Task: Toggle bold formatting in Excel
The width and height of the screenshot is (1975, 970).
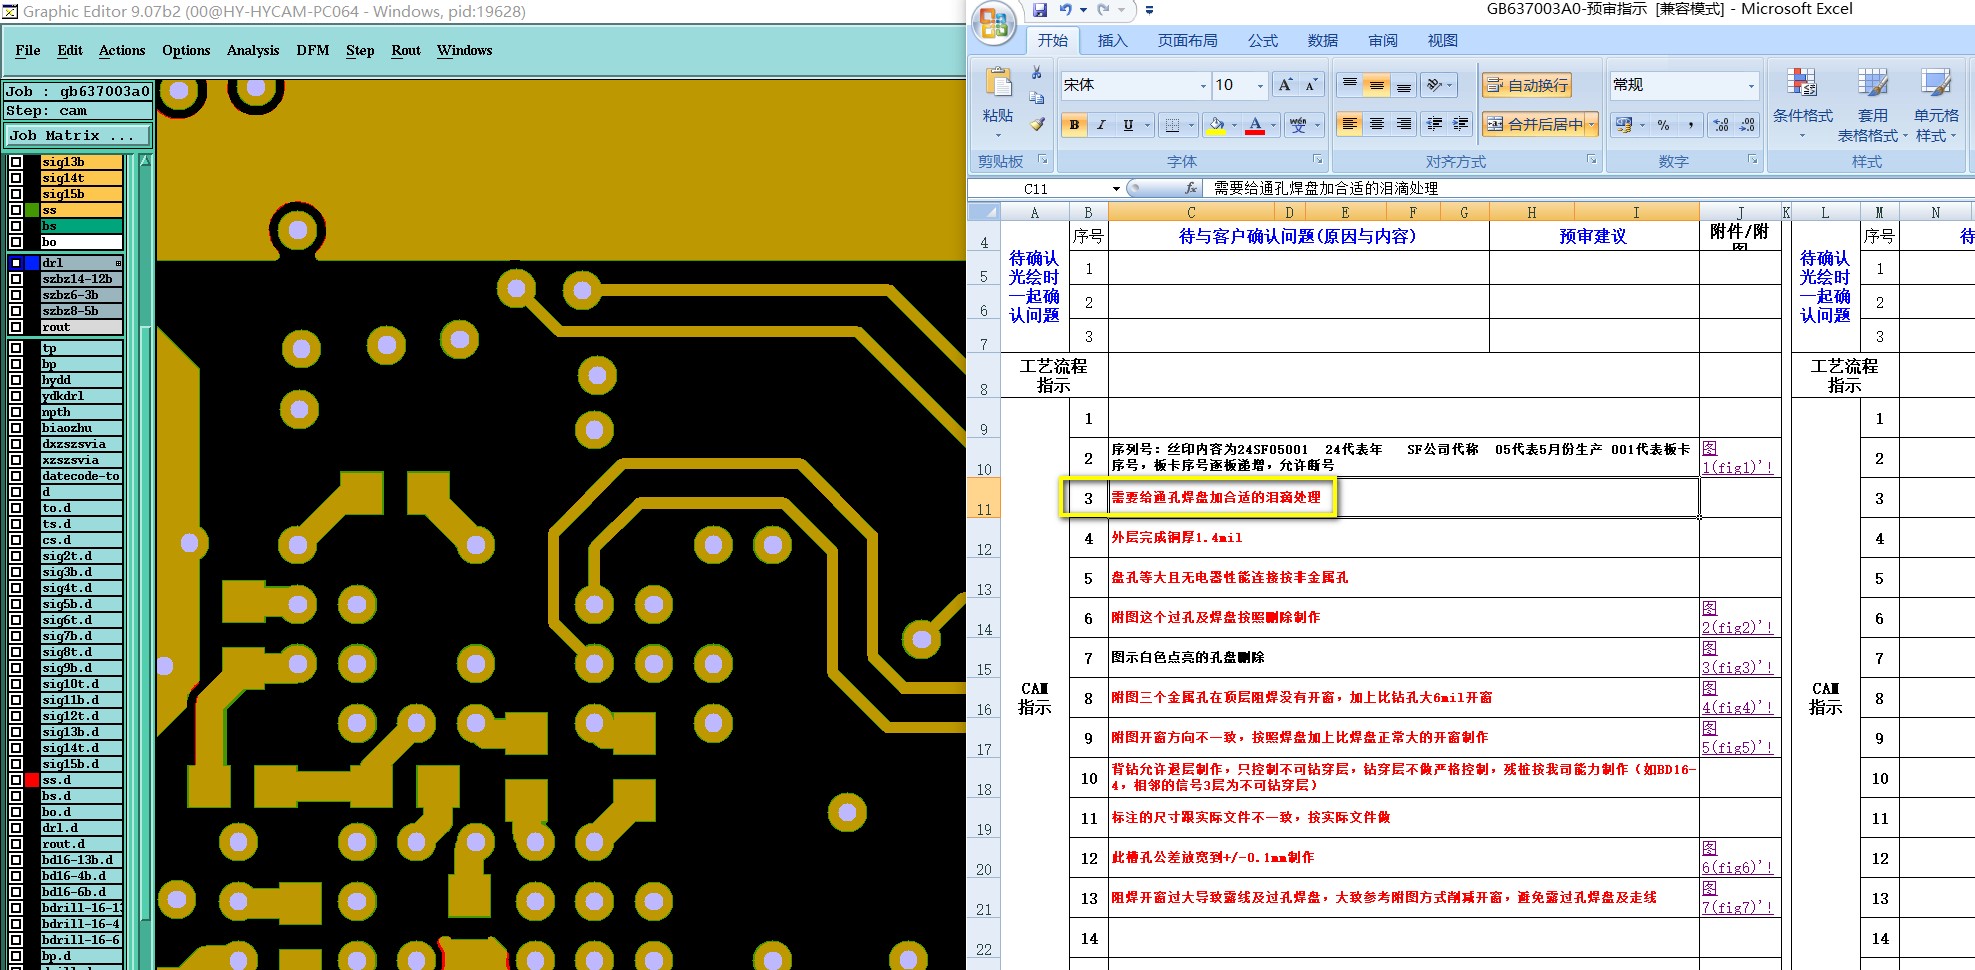Action: pyautogui.click(x=1074, y=125)
